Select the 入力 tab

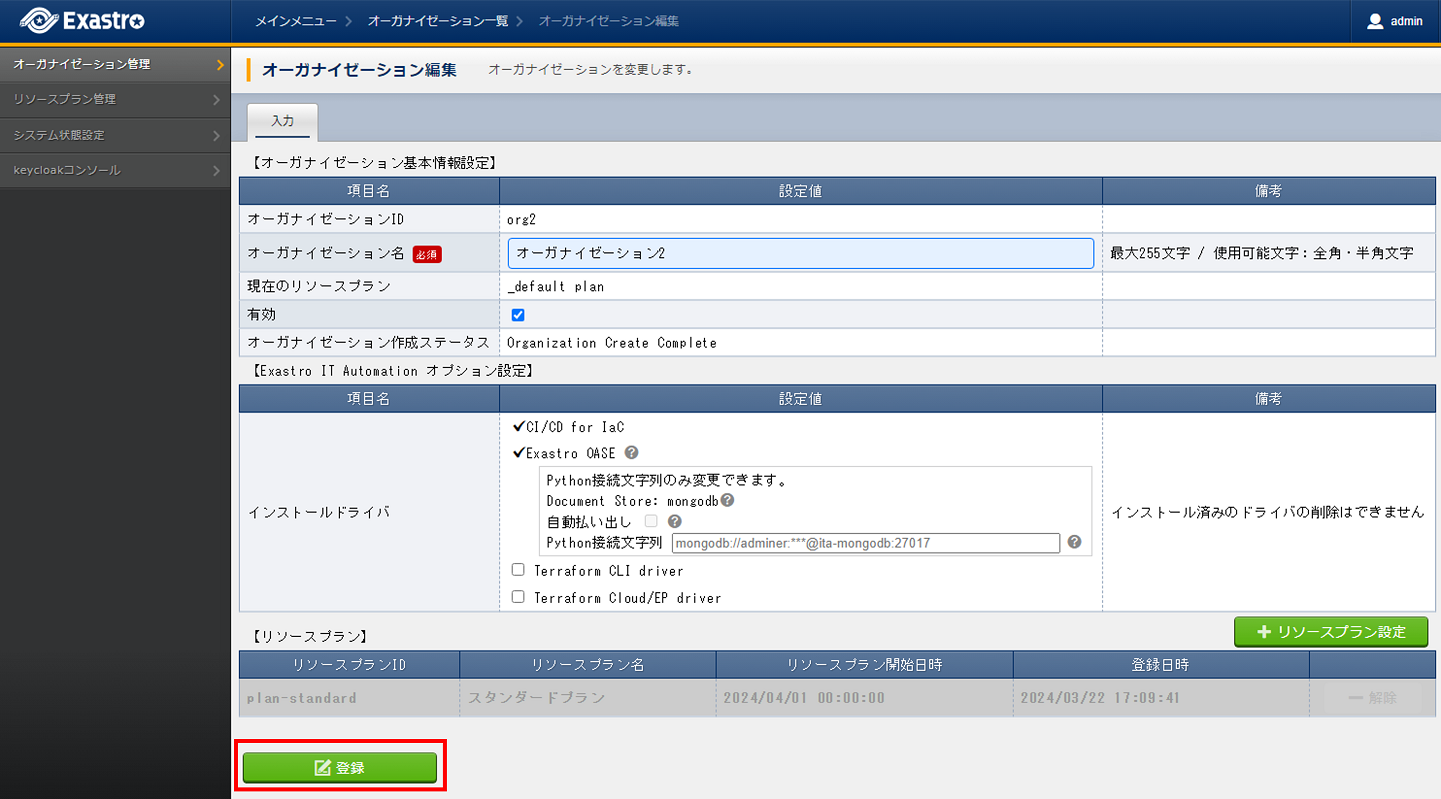point(282,121)
